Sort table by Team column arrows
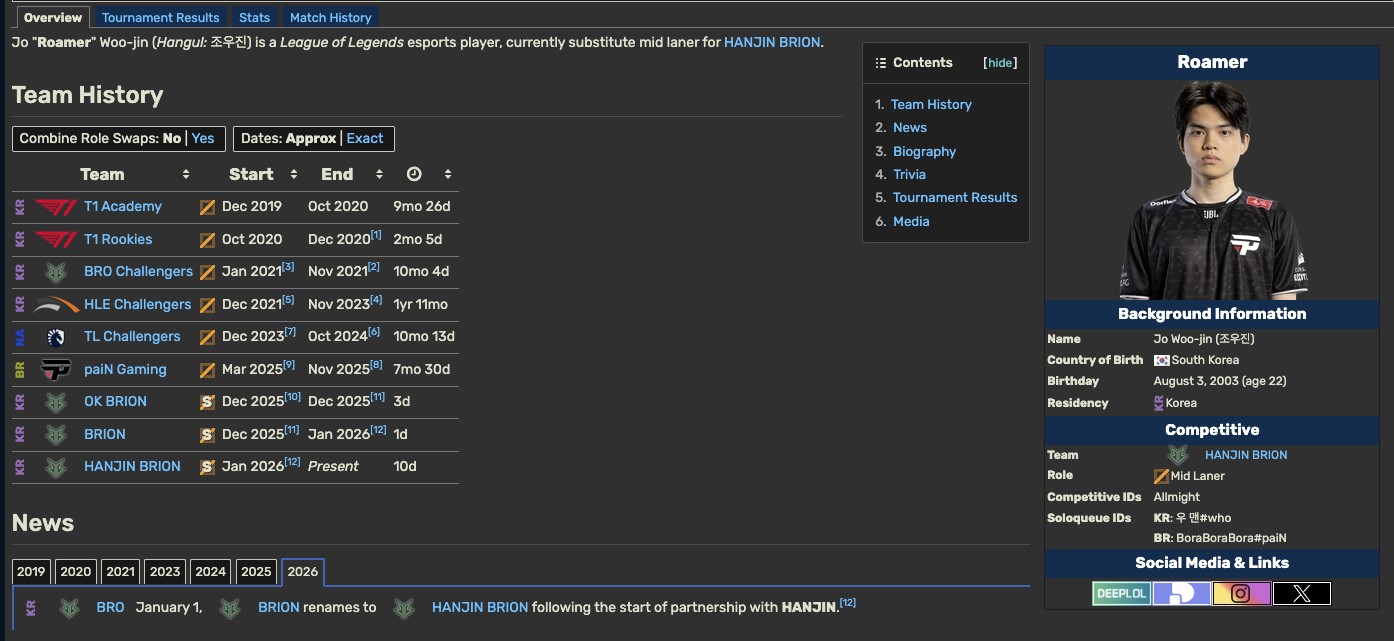 click(186, 175)
